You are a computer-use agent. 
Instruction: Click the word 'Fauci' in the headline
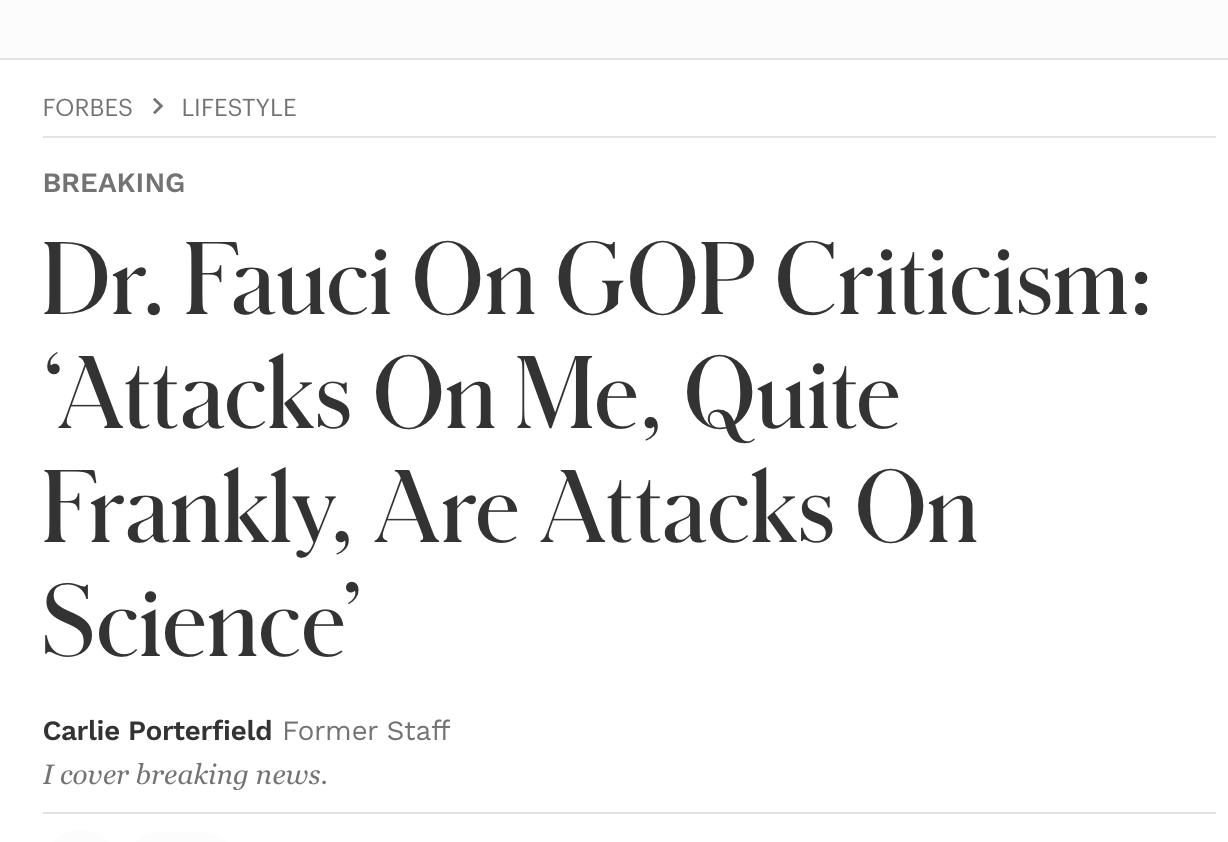(x=288, y=282)
